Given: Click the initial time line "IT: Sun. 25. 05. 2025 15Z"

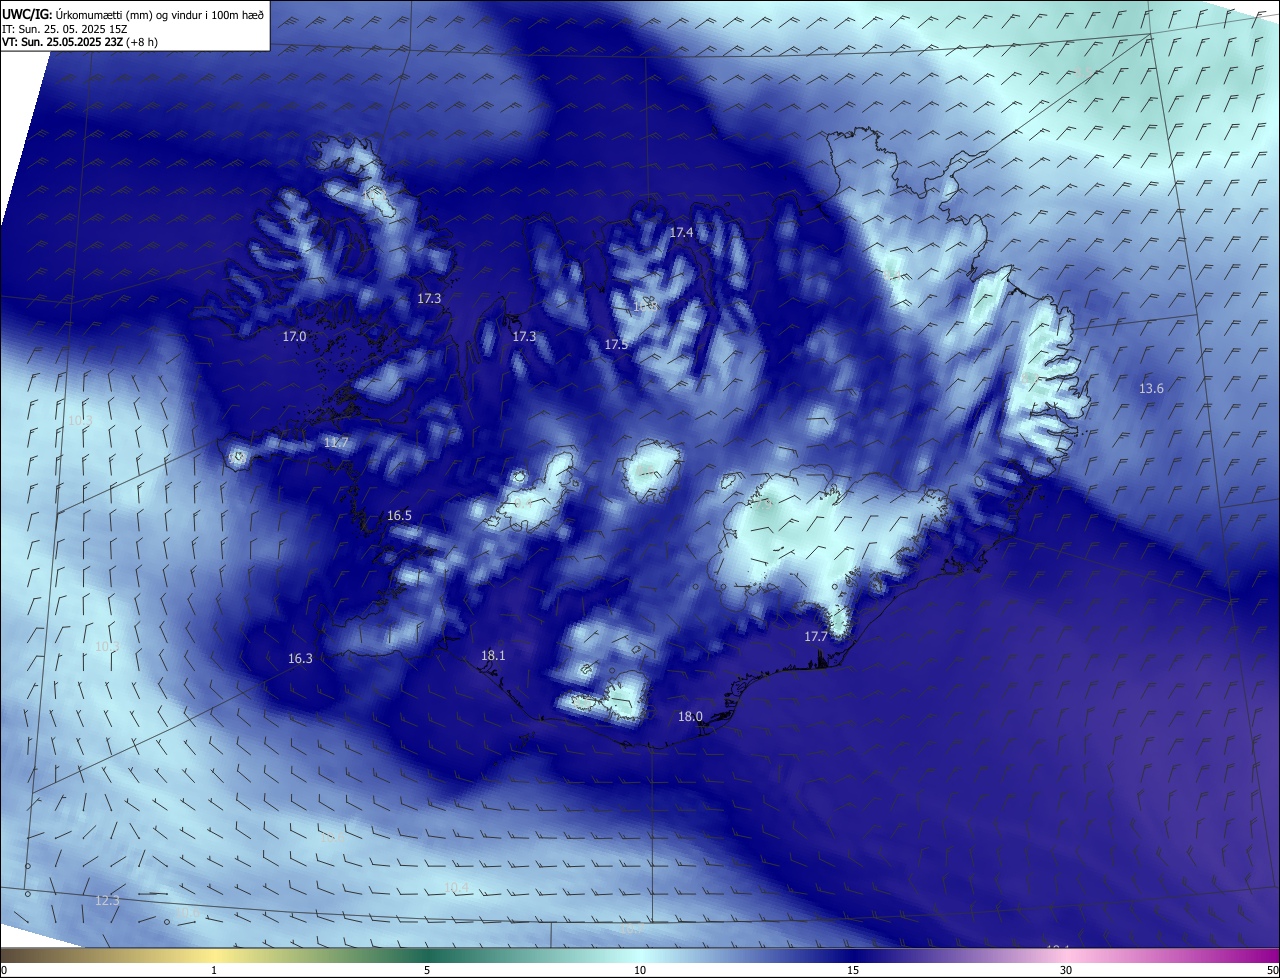Looking at the screenshot, I should (x=65, y=28).
